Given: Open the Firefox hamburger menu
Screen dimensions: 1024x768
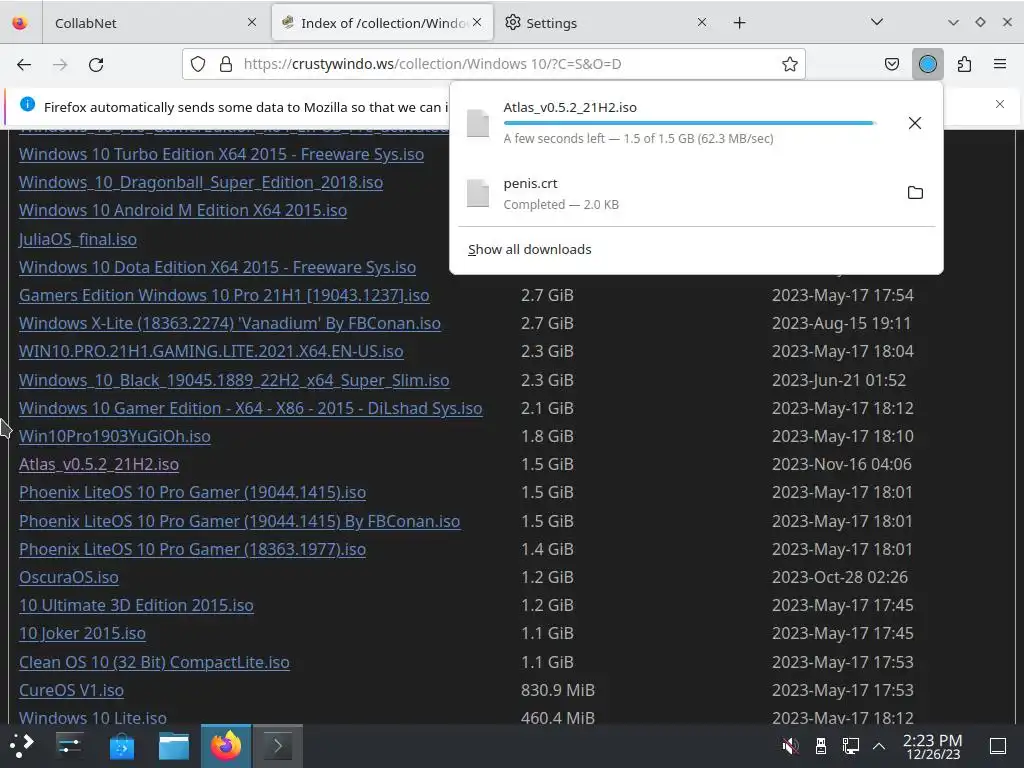Looking at the screenshot, I should click(x=1000, y=64).
